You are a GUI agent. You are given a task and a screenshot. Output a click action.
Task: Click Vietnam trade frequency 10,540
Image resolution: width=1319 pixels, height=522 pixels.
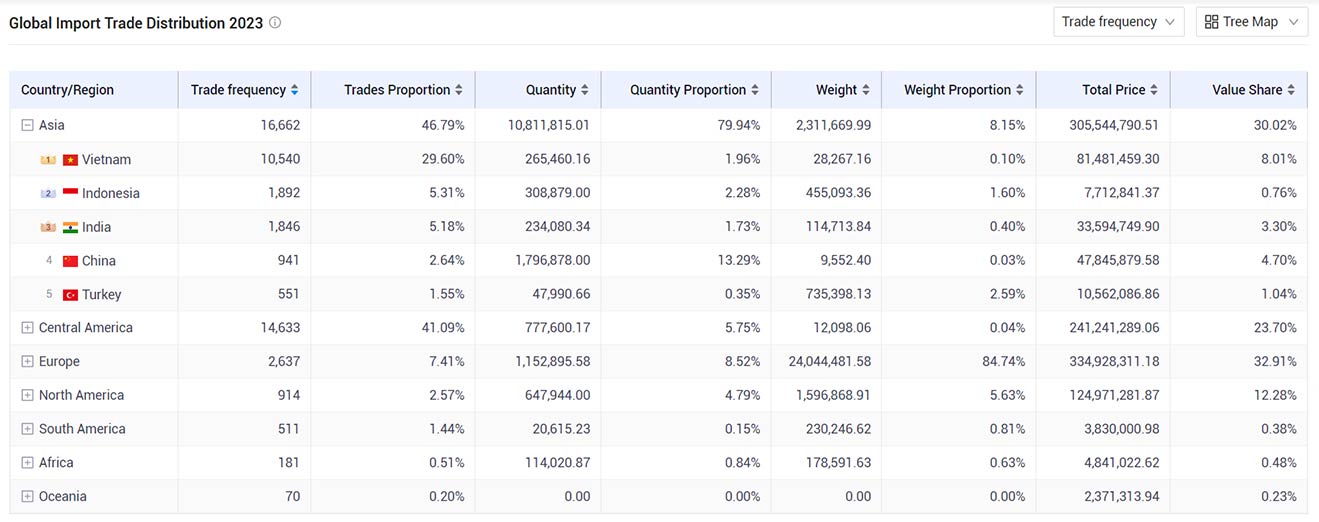pos(278,160)
